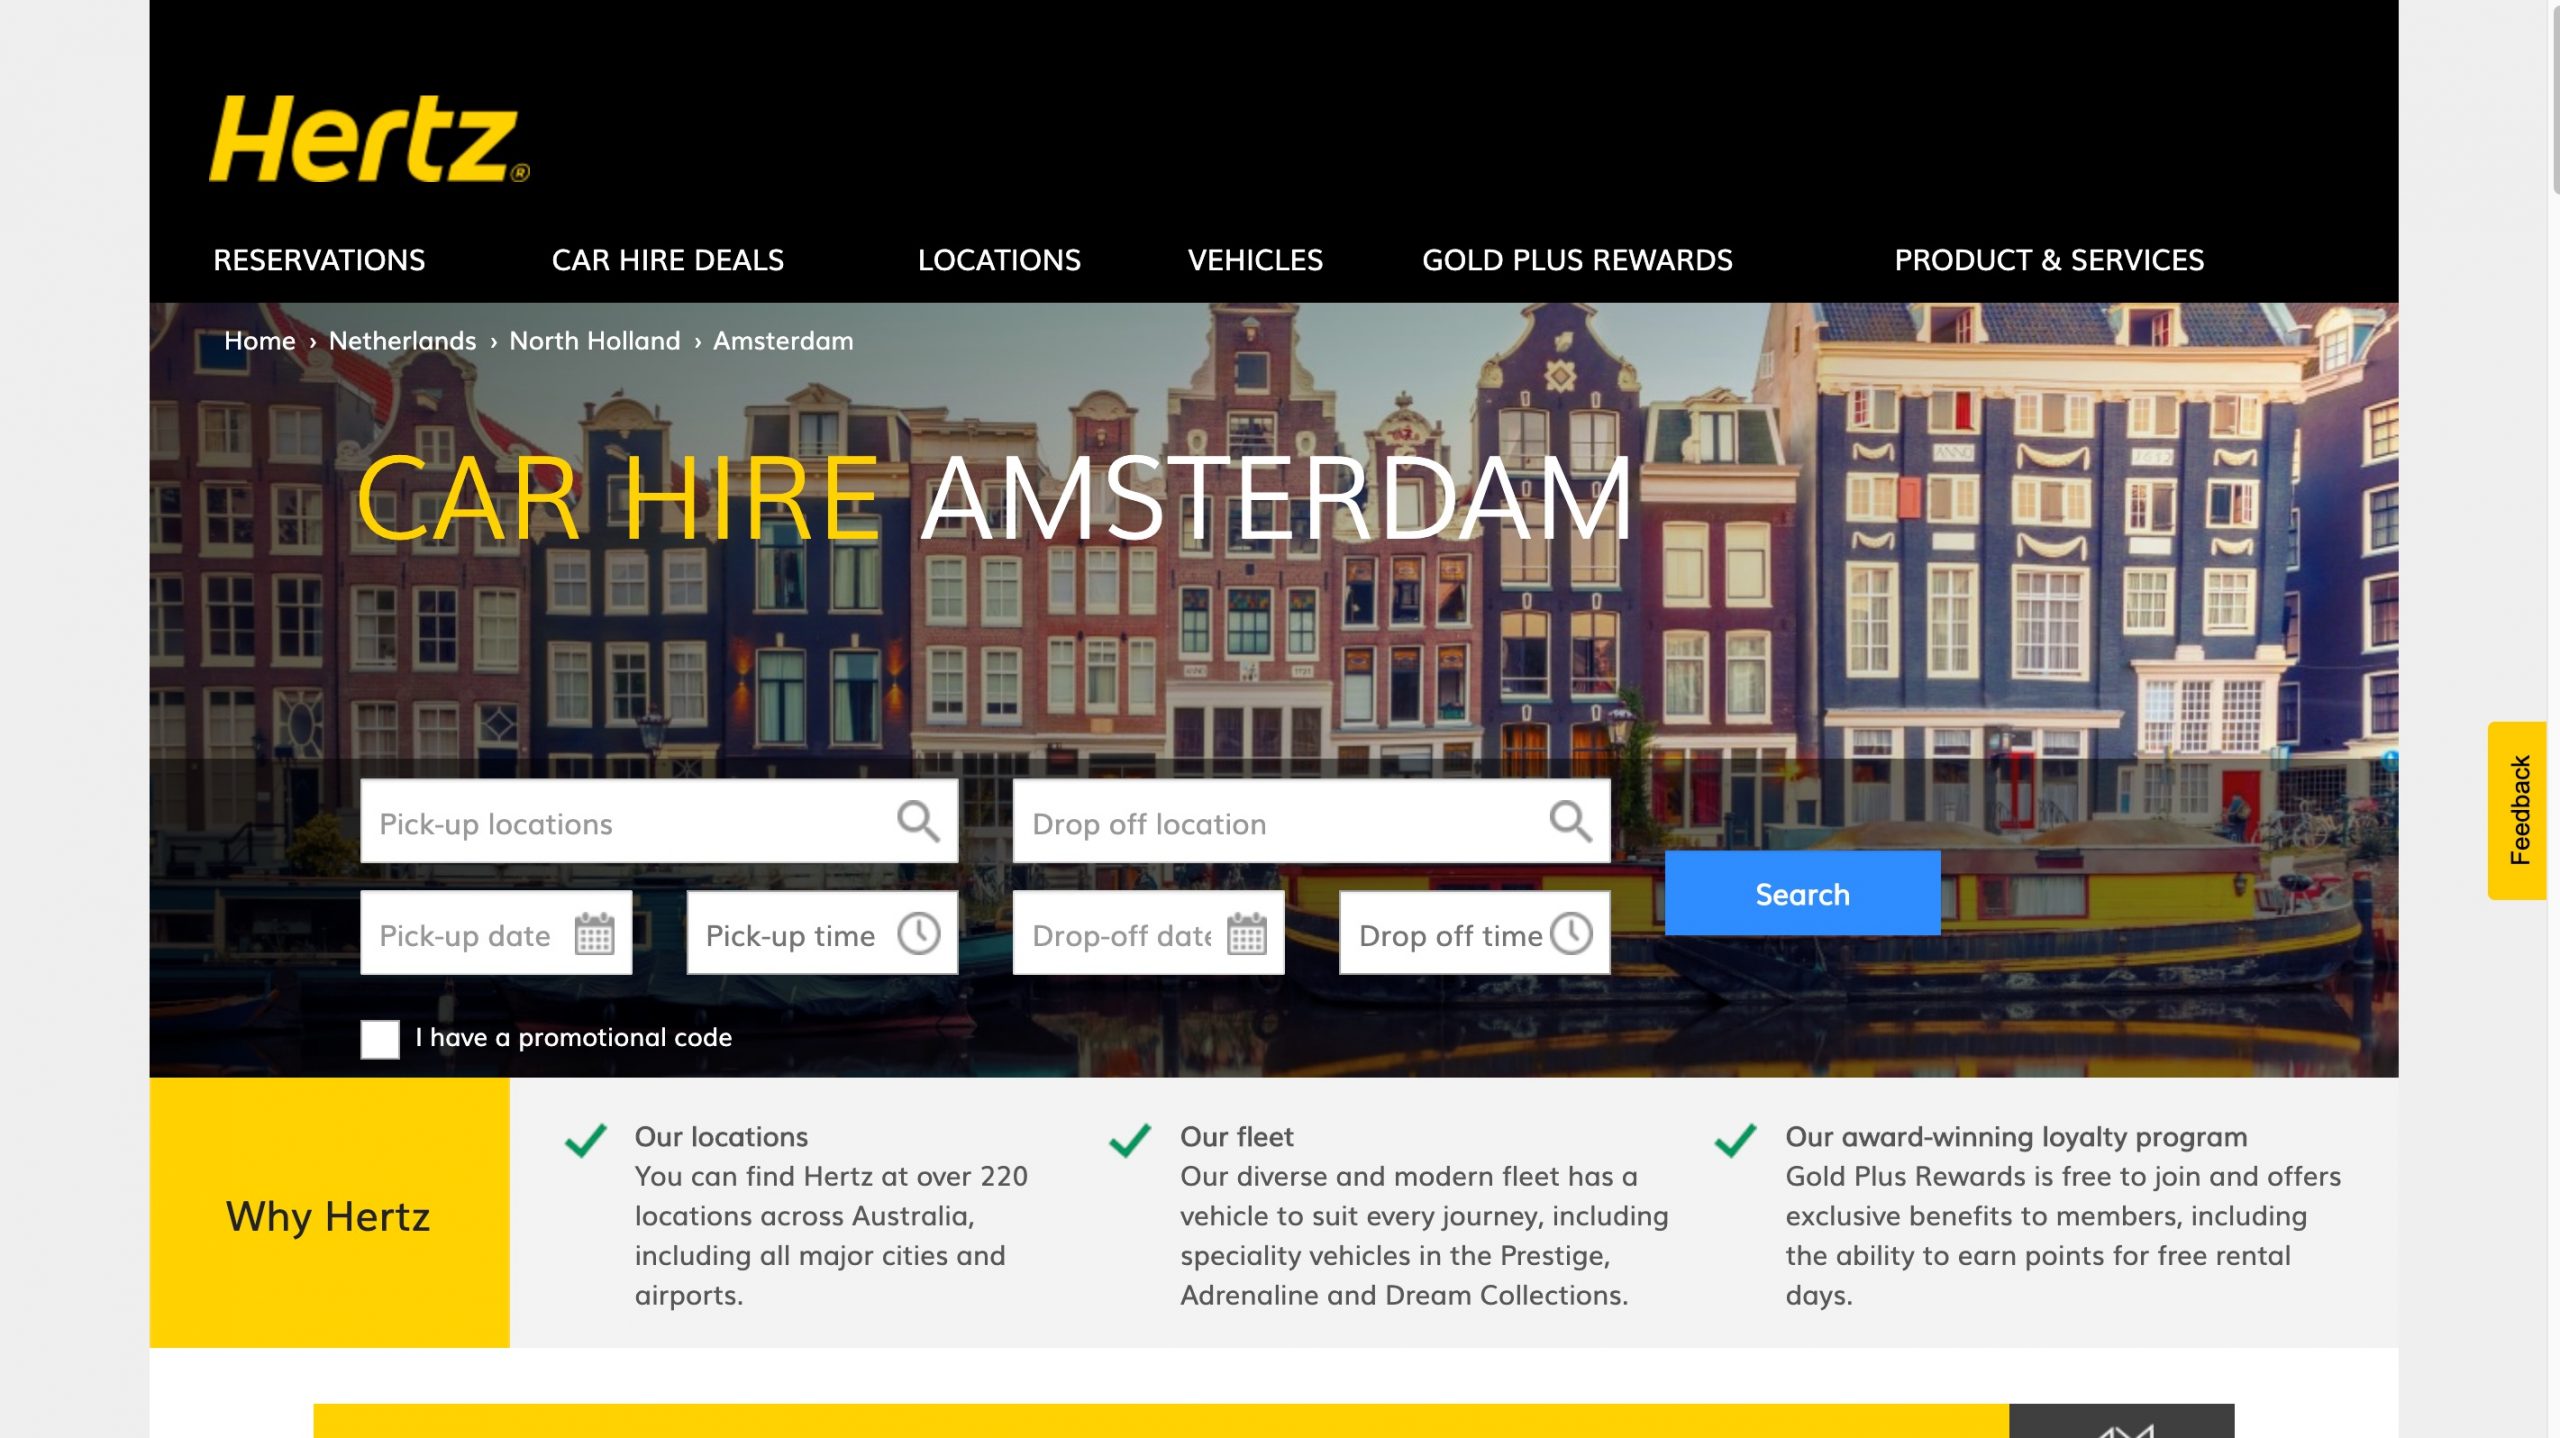
Task: Open the pick-up date calendar icon
Action: (x=594, y=934)
